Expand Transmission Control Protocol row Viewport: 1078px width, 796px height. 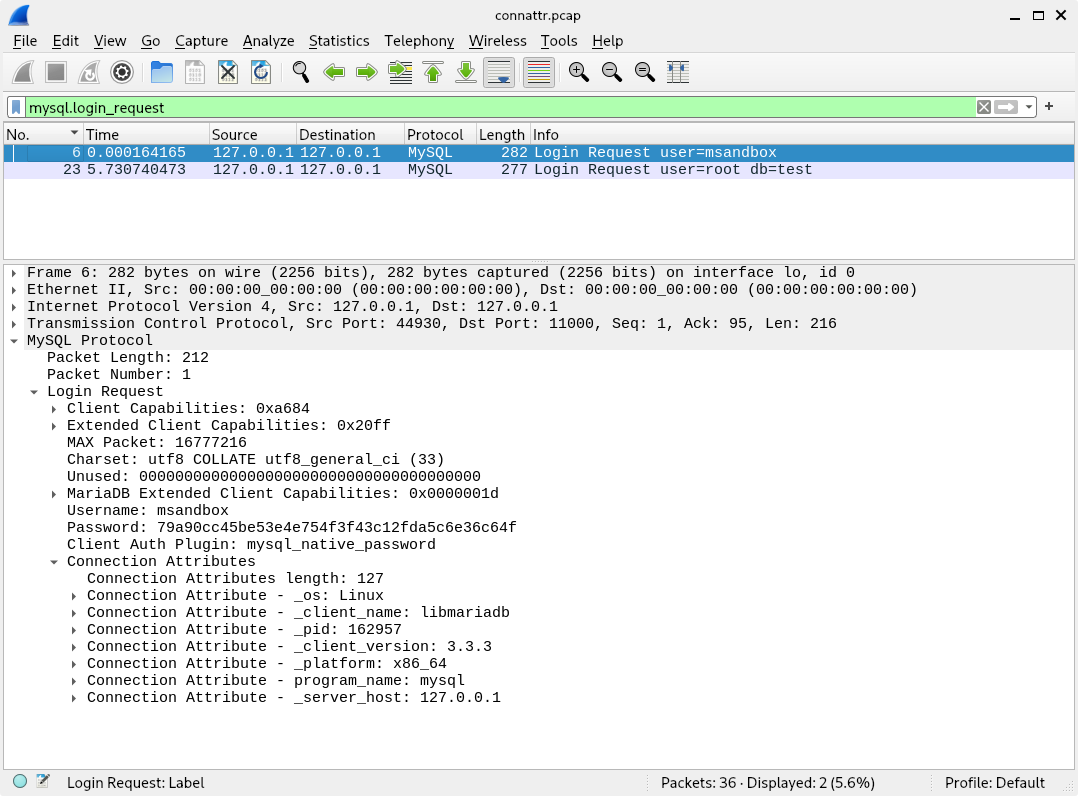(x=14, y=324)
